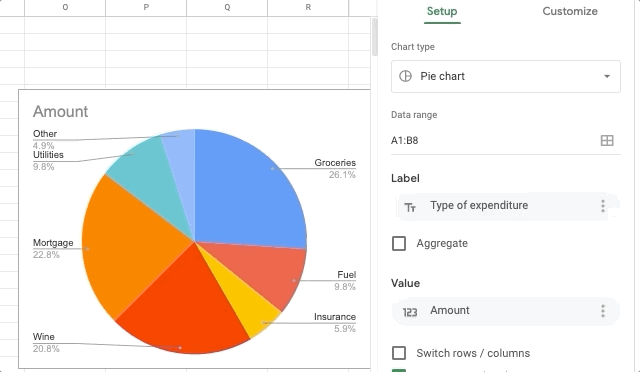Image resolution: width=640 pixels, height=372 pixels.
Task: Click the 4.9% percentage label
Action: (44, 145)
